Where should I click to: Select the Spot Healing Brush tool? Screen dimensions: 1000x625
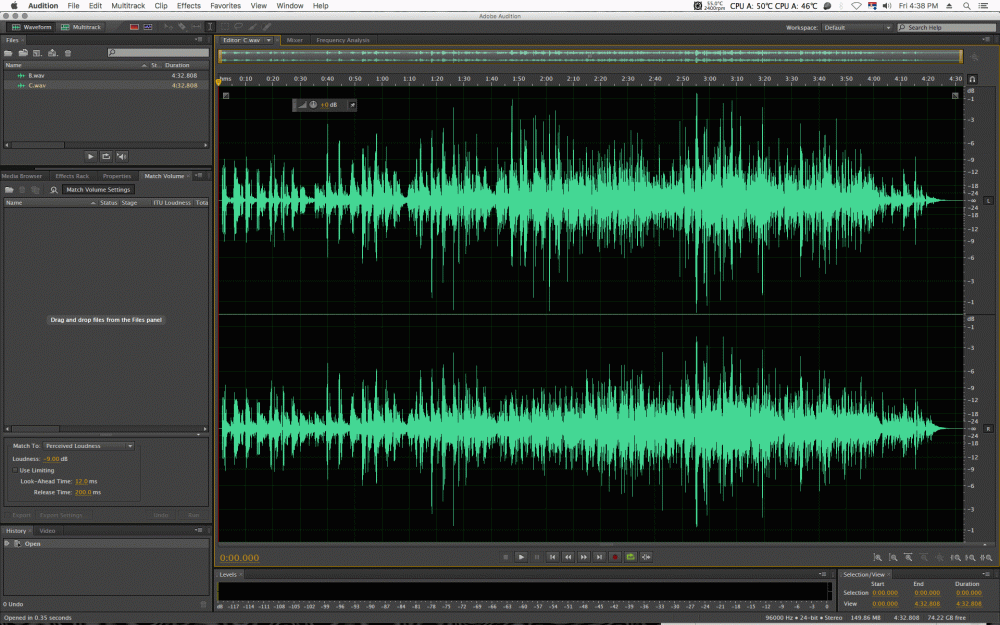(x=267, y=27)
